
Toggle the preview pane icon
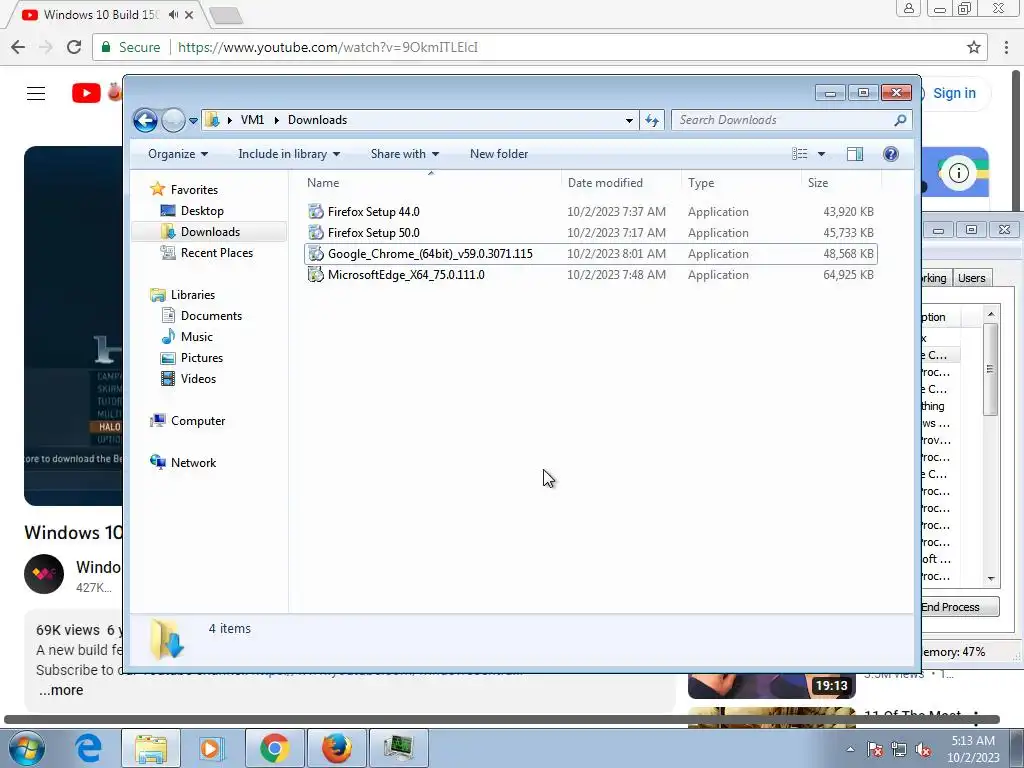pos(855,154)
